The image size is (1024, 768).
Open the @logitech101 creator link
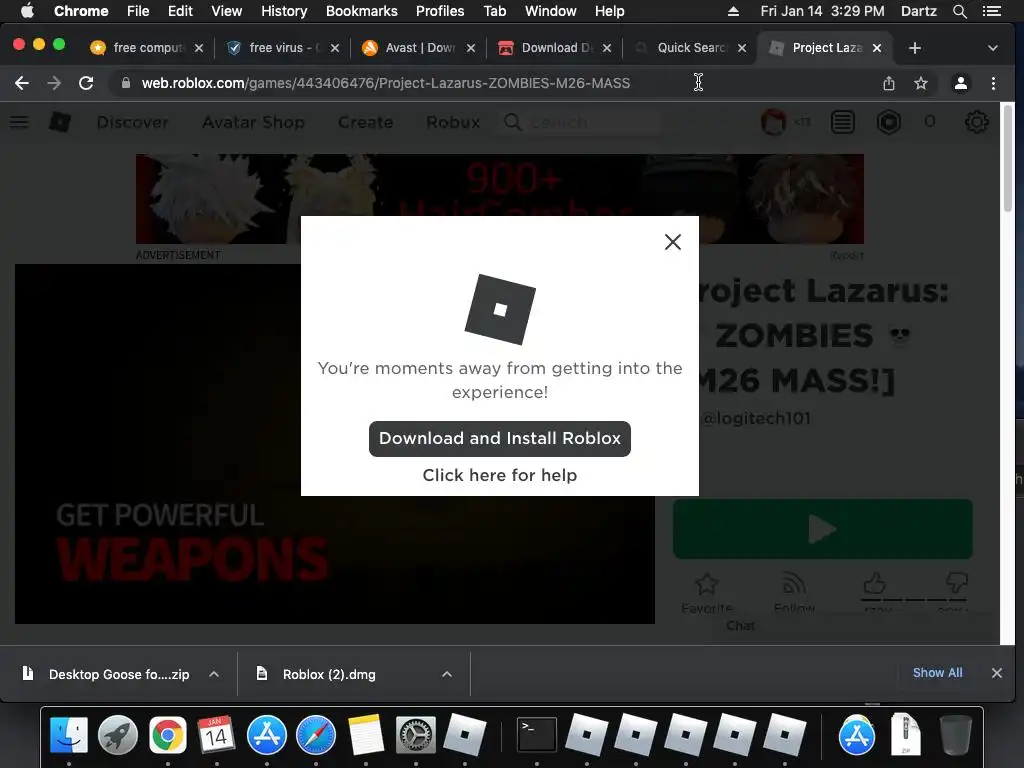(x=756, y=419)
